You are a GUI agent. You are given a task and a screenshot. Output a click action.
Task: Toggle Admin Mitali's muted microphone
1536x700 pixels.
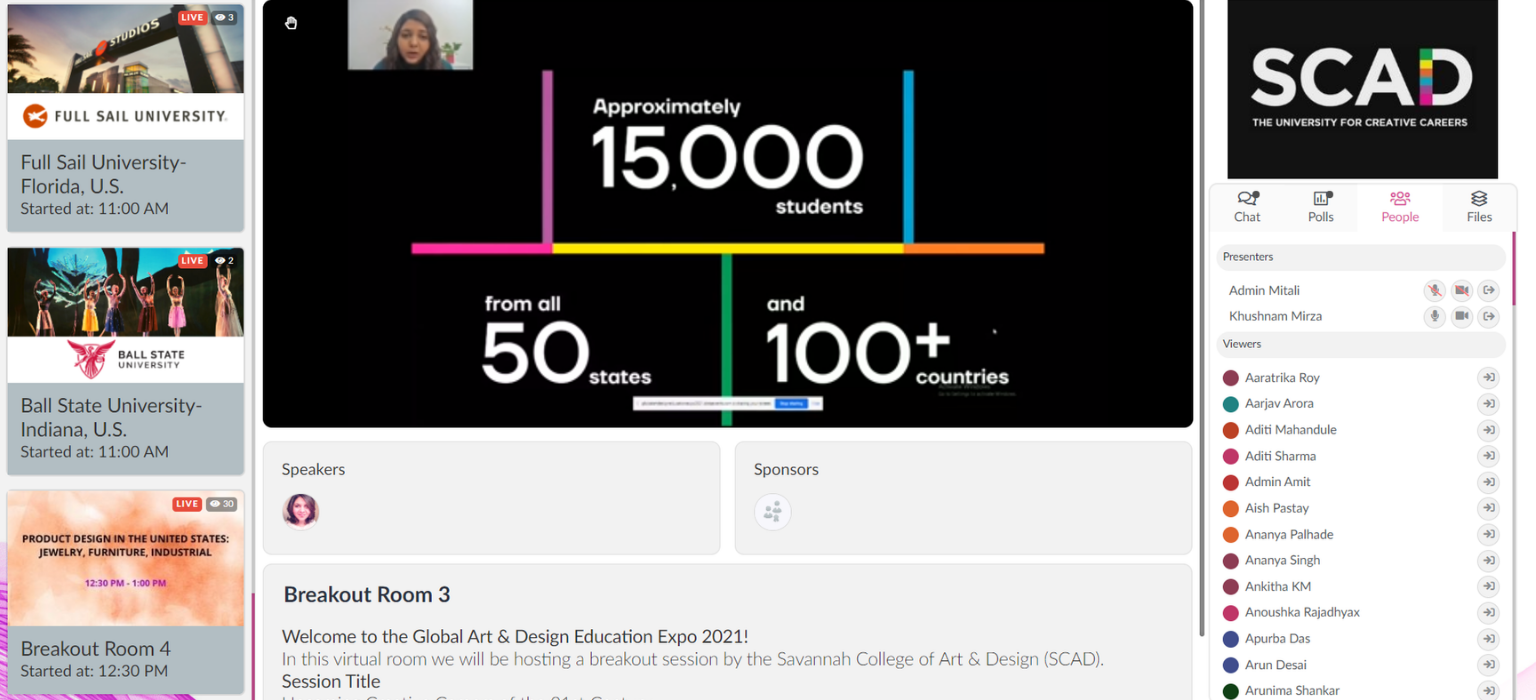click(x=1434, y=290)
